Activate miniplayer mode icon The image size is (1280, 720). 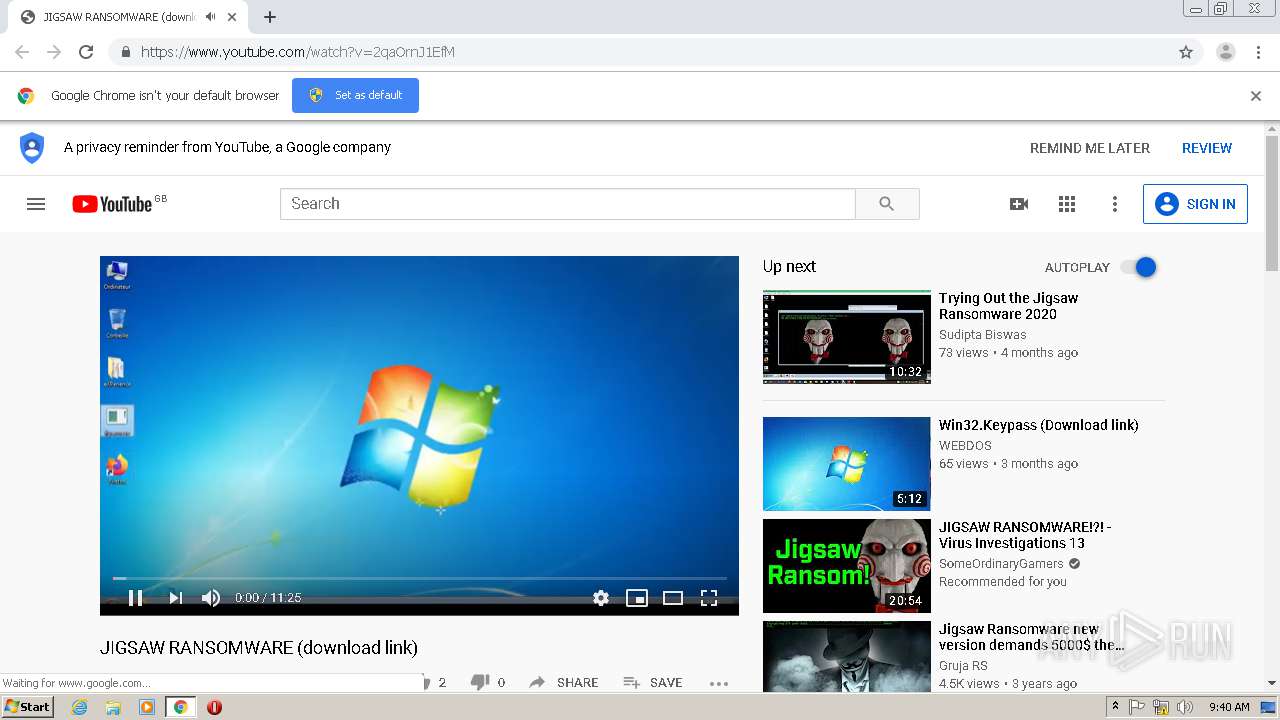point(637,598)
